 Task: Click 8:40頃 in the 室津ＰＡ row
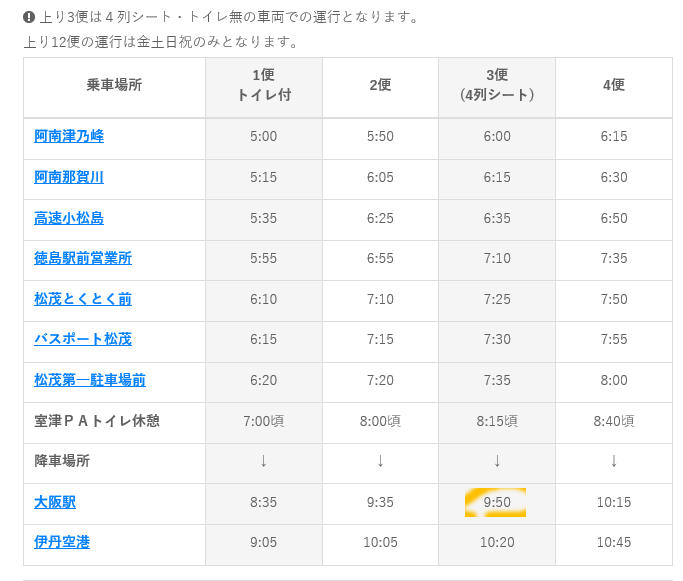click(614, 421)
